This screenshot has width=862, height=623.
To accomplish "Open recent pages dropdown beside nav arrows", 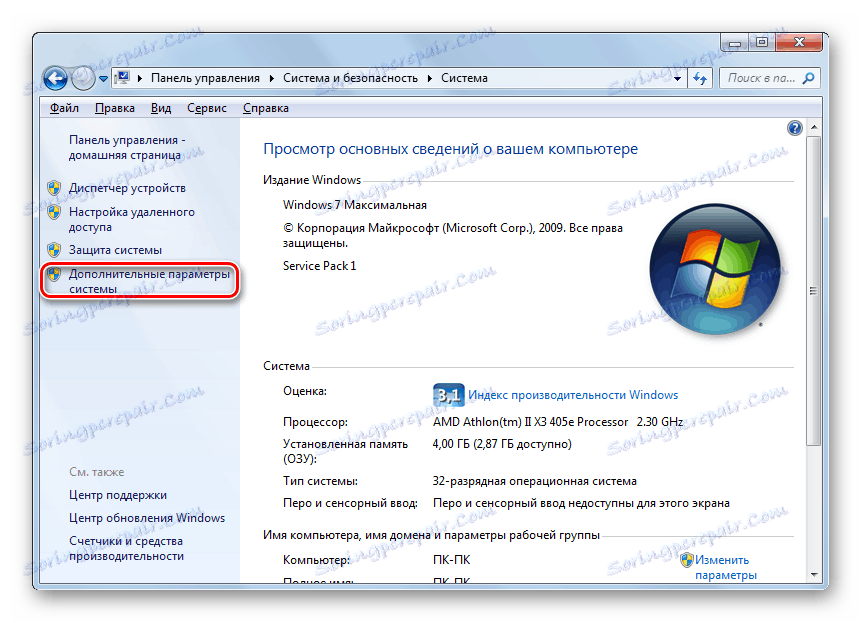I will (x=103, y=79).
